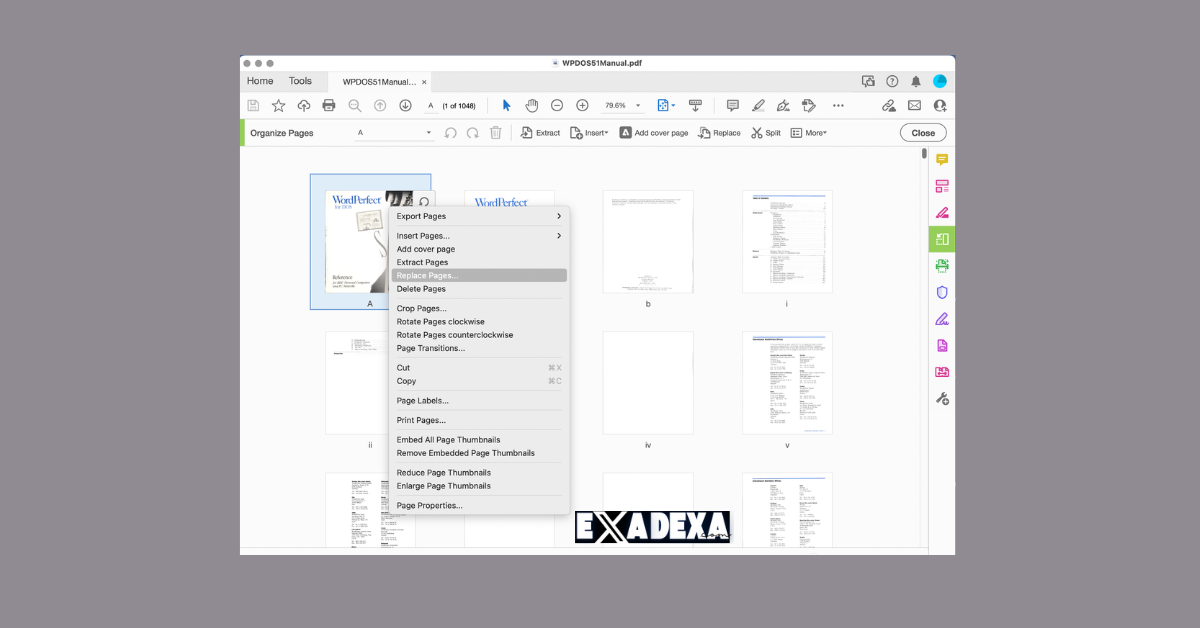The width and height of the screenshot is (1200, 628).
Task: Select the Hand tool in the toolbar
Action: [x=531, y=104]
